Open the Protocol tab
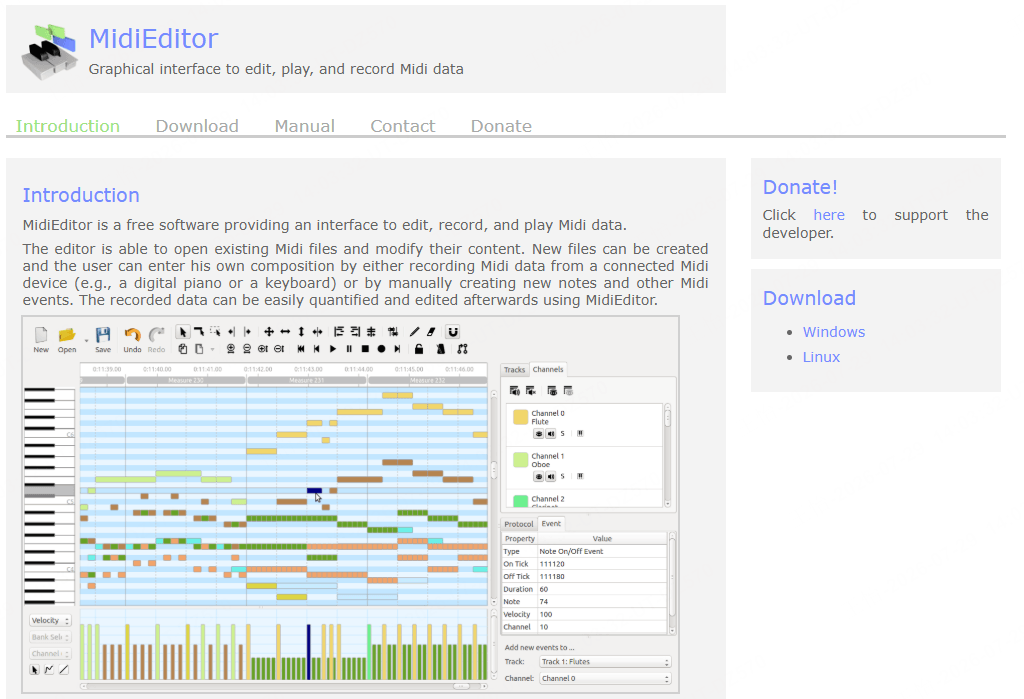Viewport: 1024px width, 699px height. click(519, 524)
